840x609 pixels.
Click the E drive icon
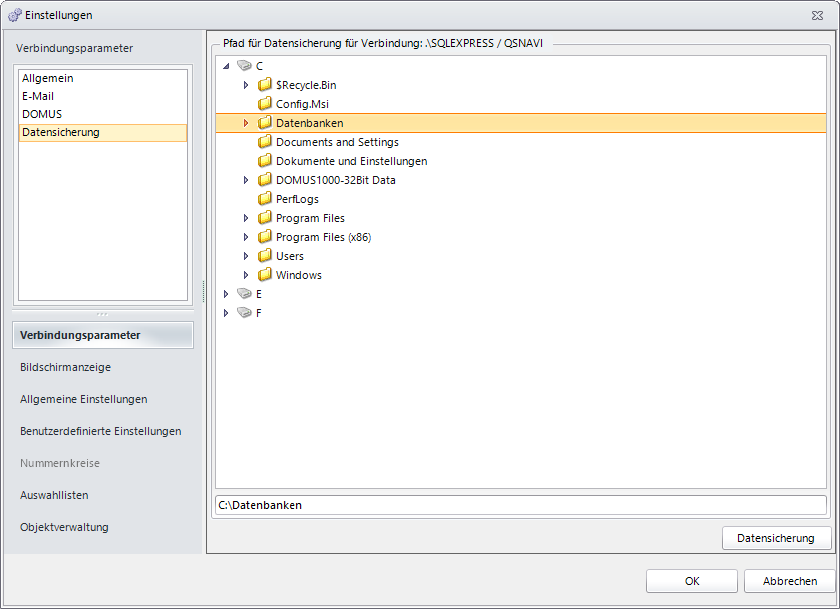(x=244, y=294)
